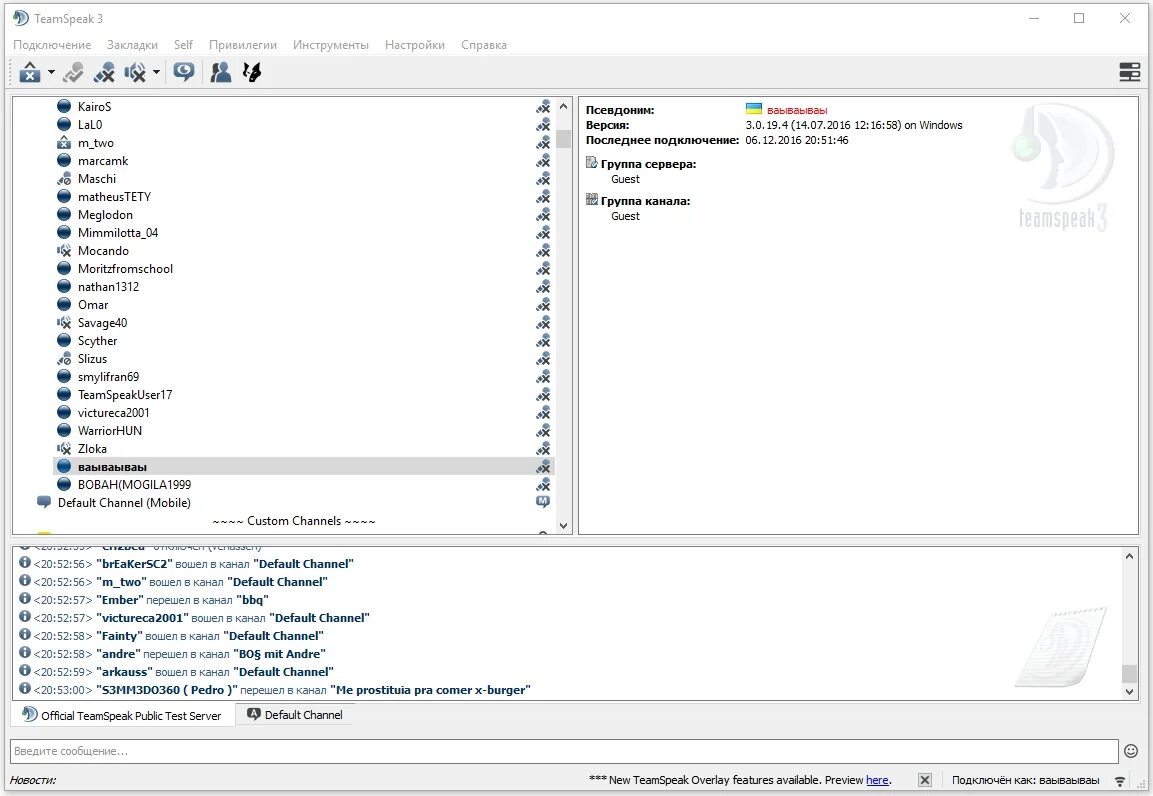Open the Contacts manager icon
1153x796 pixels.
(221, 72)
